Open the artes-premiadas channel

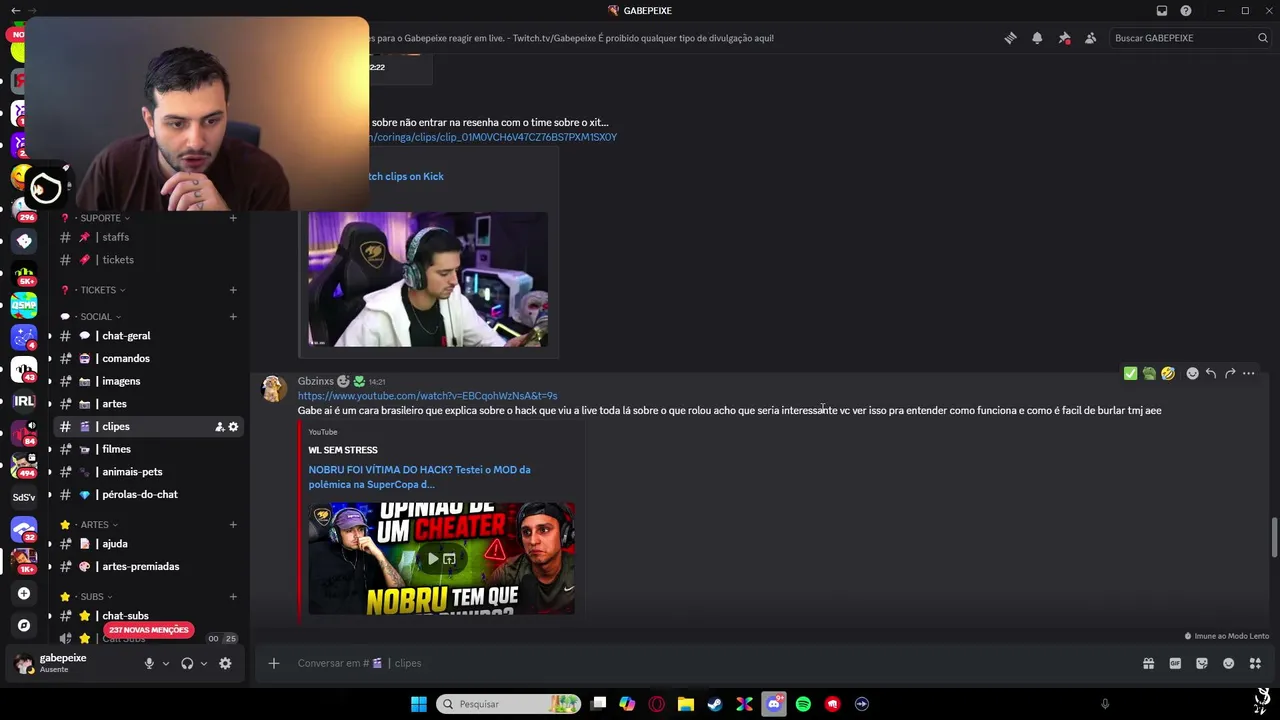(148, 567)
